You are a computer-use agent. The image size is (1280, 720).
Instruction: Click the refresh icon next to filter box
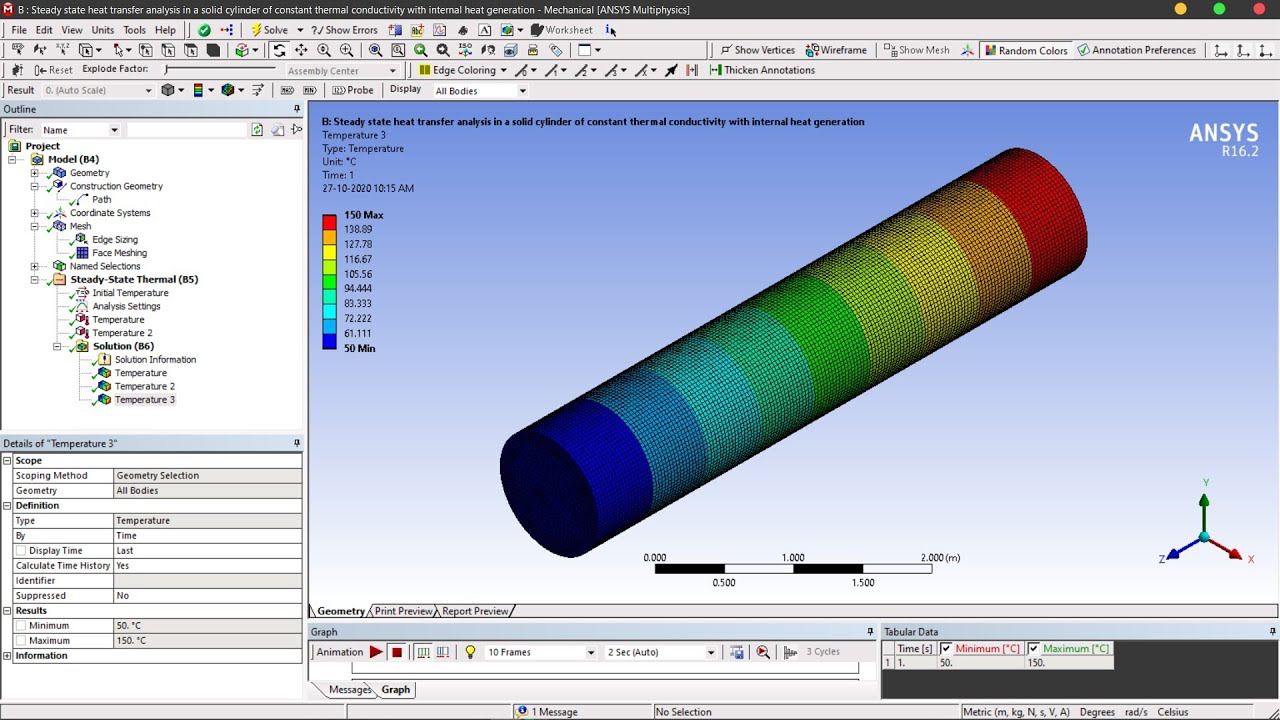tap(257, 130)
